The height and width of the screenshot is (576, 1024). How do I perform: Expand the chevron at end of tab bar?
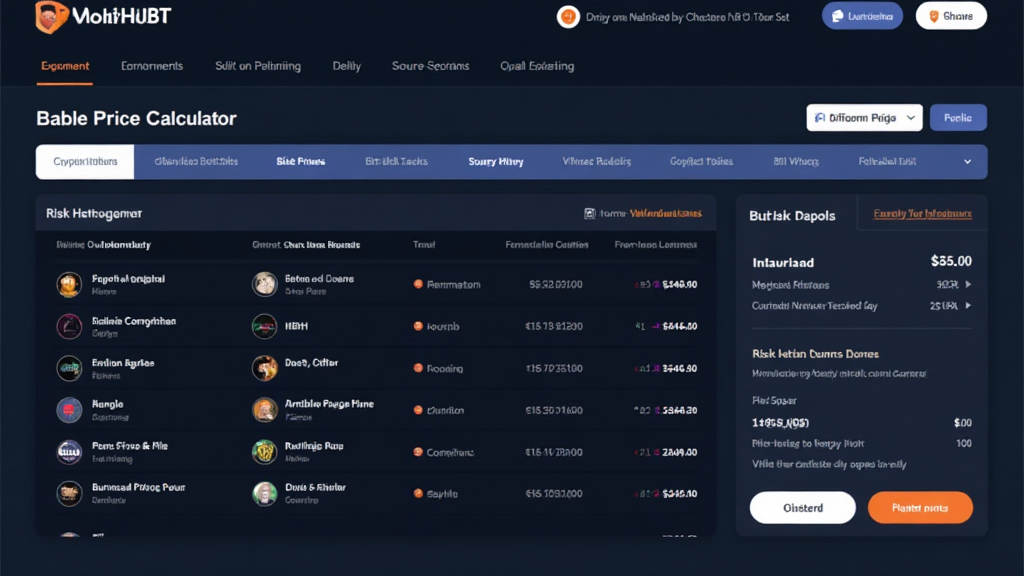pos(967,162)
